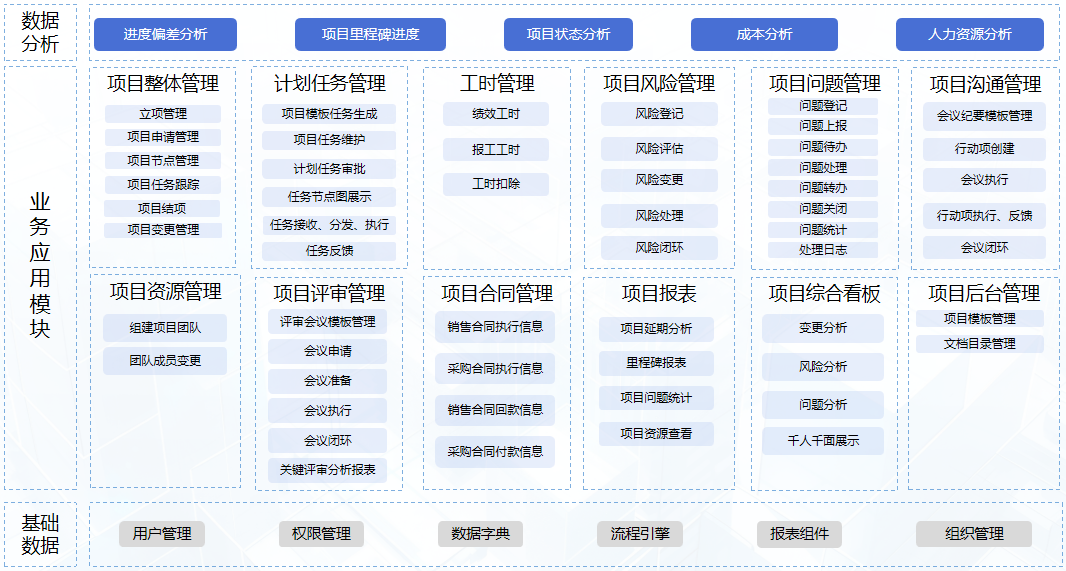
Task: Select 会议纪要模板管理
Action: (984, 116)
